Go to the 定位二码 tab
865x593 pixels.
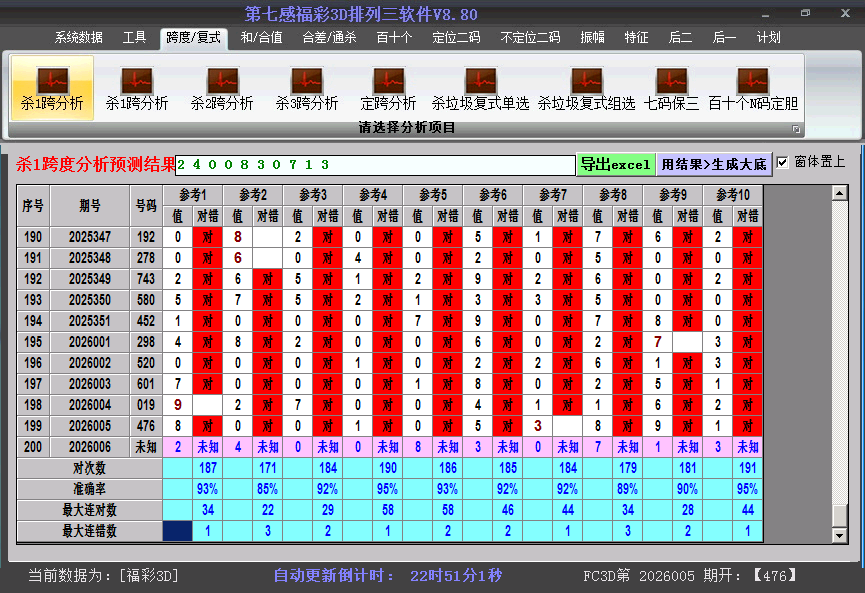click(x=455, y=38)
